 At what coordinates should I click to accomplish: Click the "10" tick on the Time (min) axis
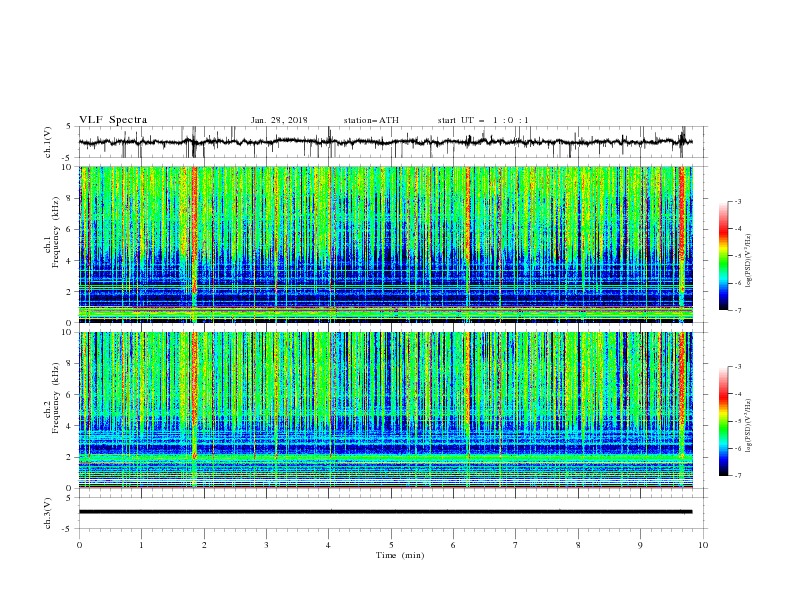[703, 545]
